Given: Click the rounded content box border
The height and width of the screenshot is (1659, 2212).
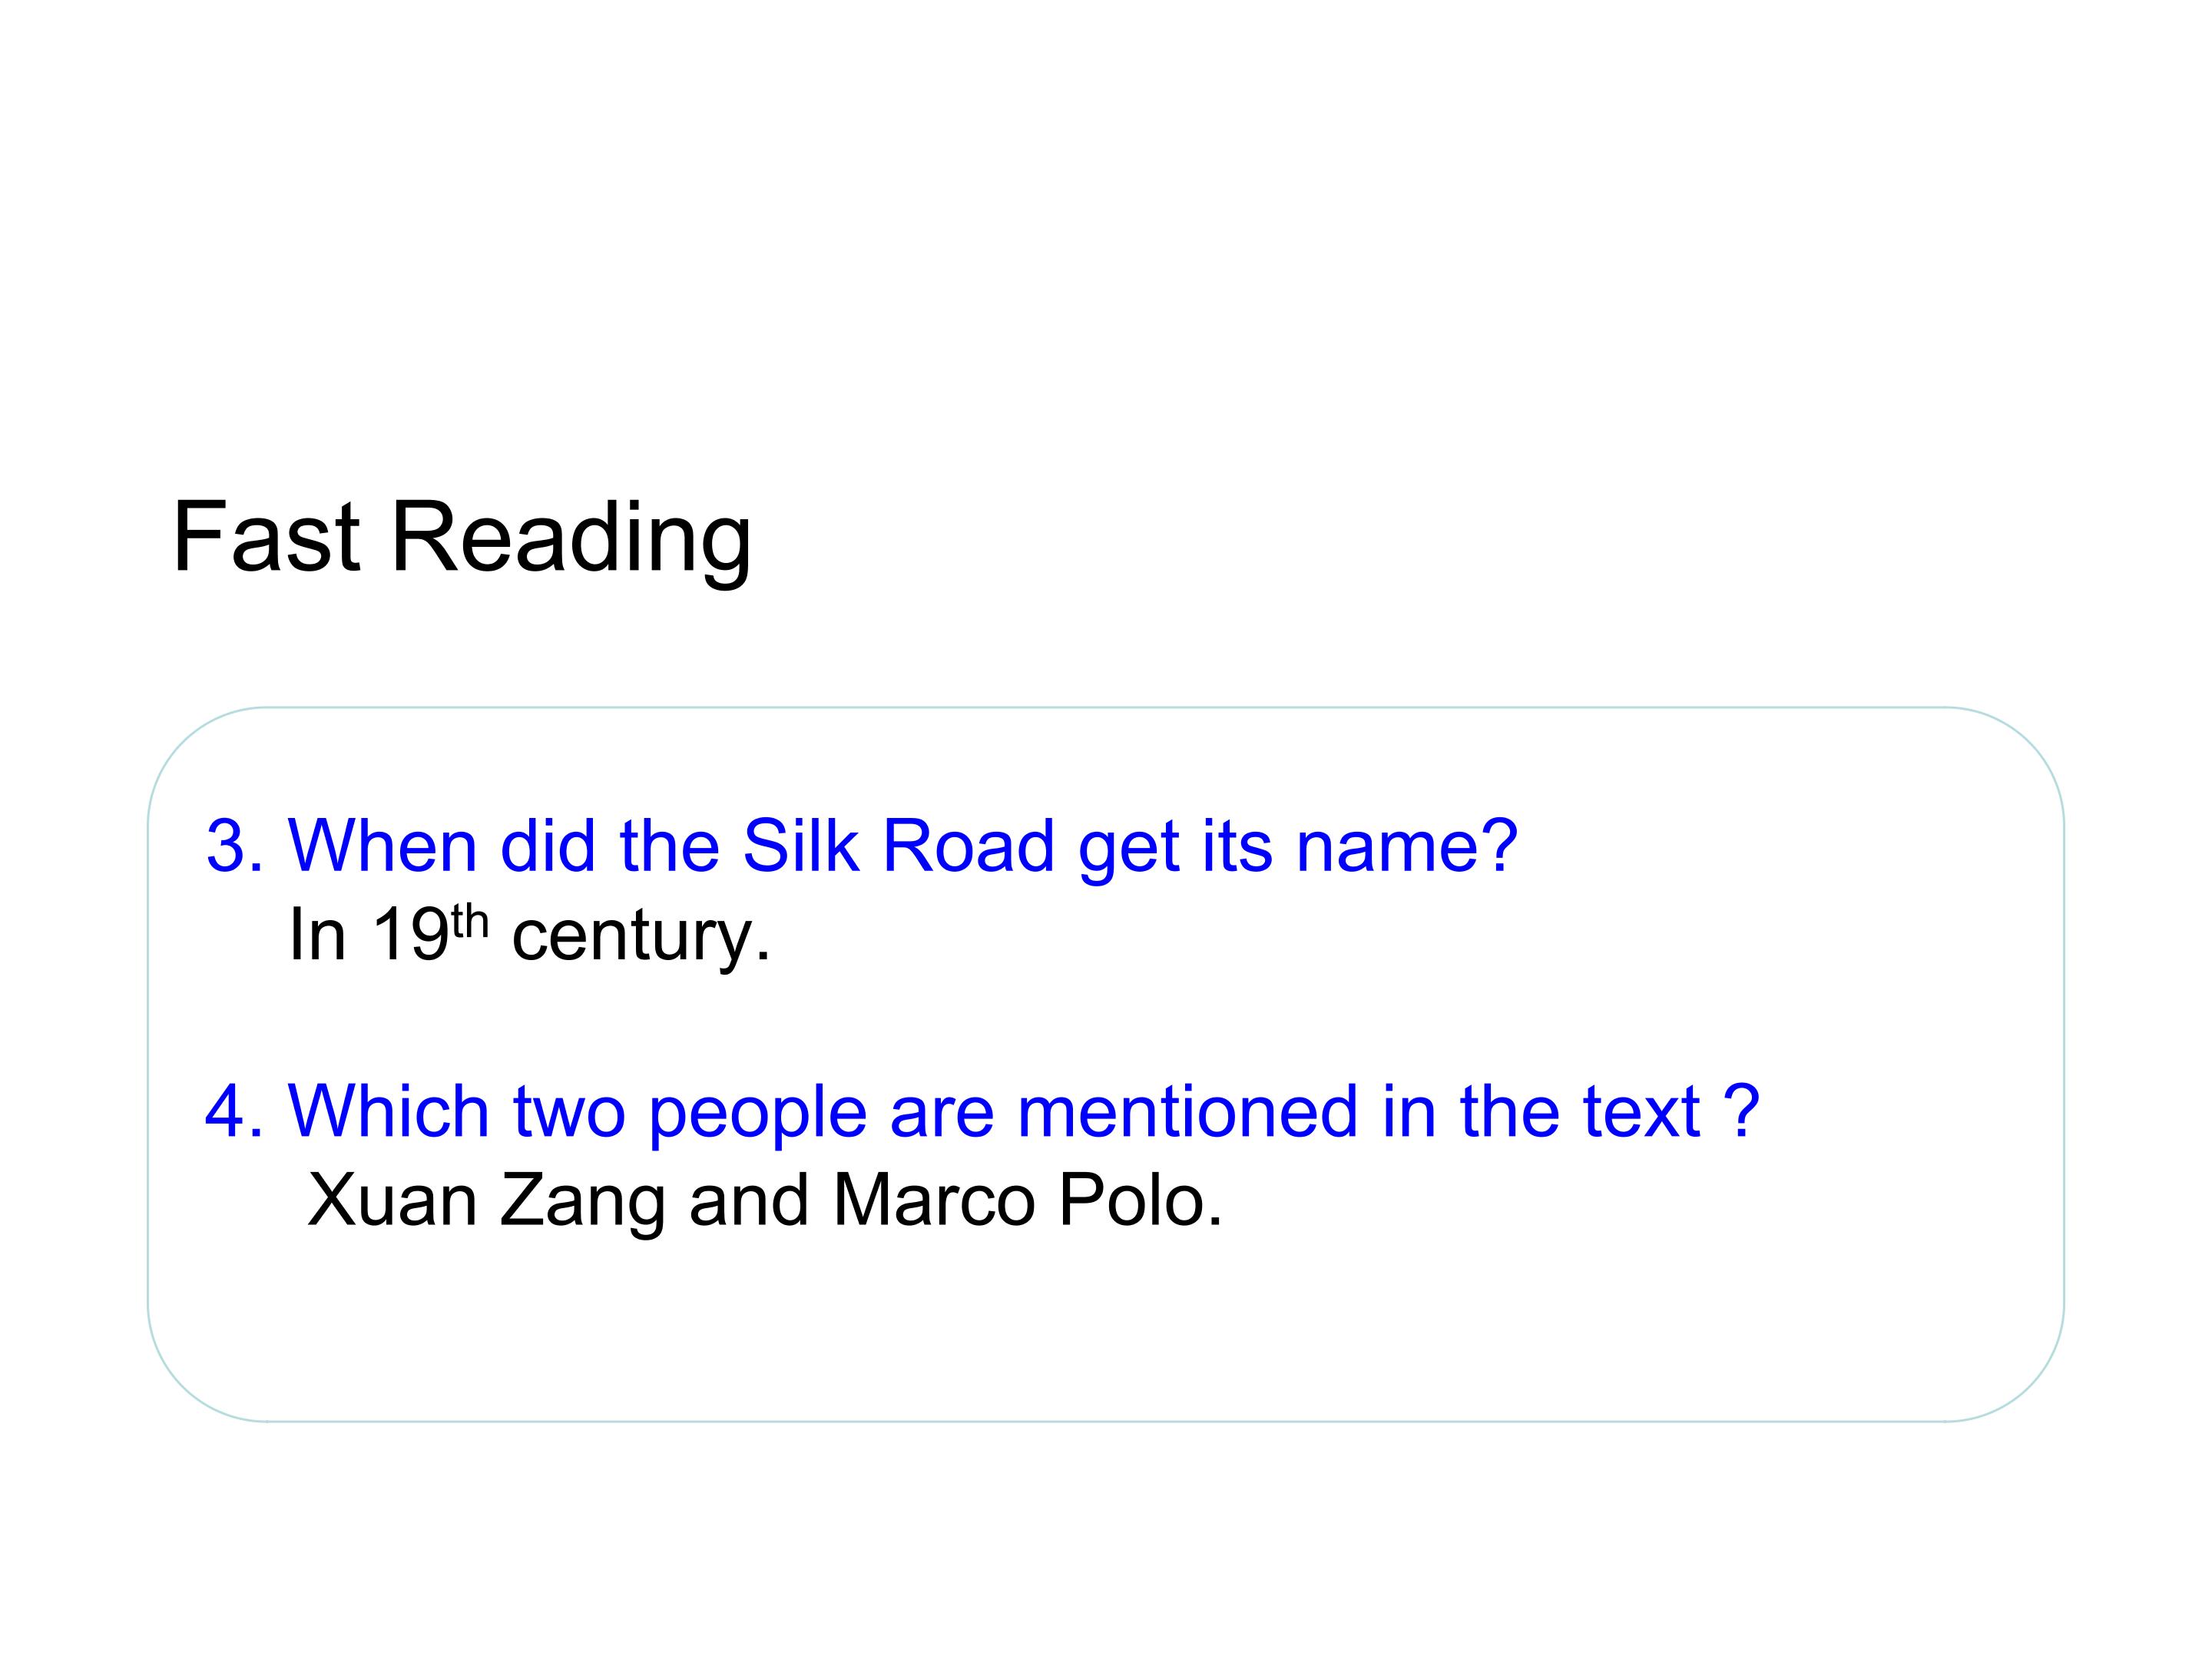Looking at the screenshot, I should 1106,708.
